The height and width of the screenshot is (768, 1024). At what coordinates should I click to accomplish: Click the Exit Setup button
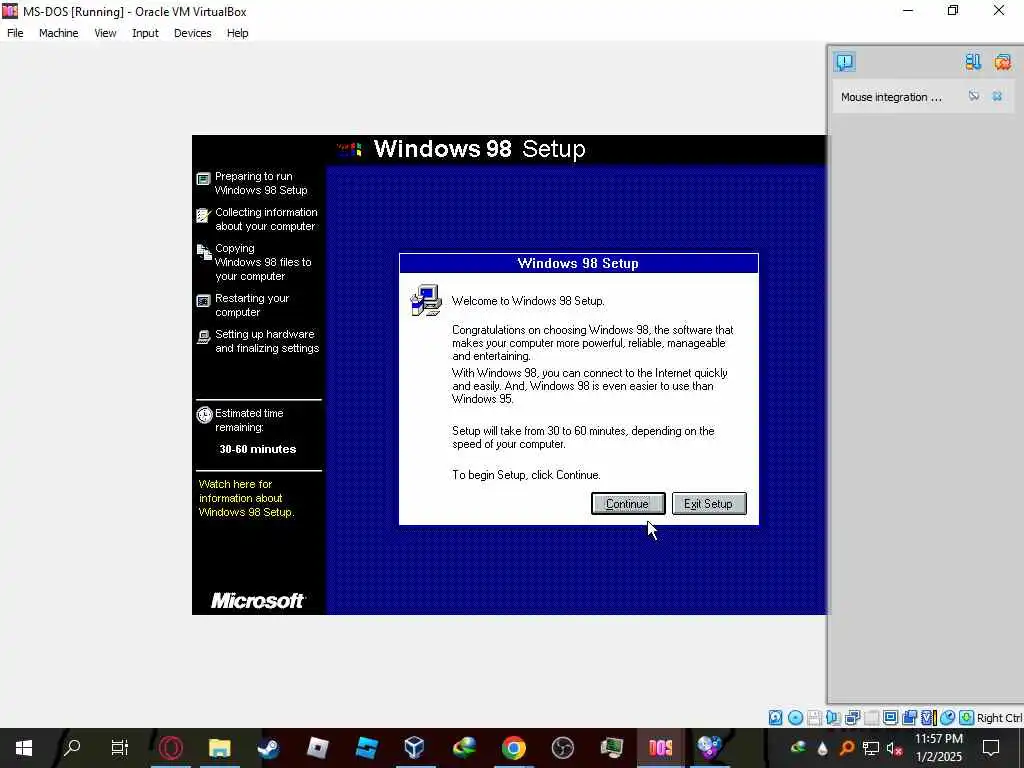coord(709,504)
